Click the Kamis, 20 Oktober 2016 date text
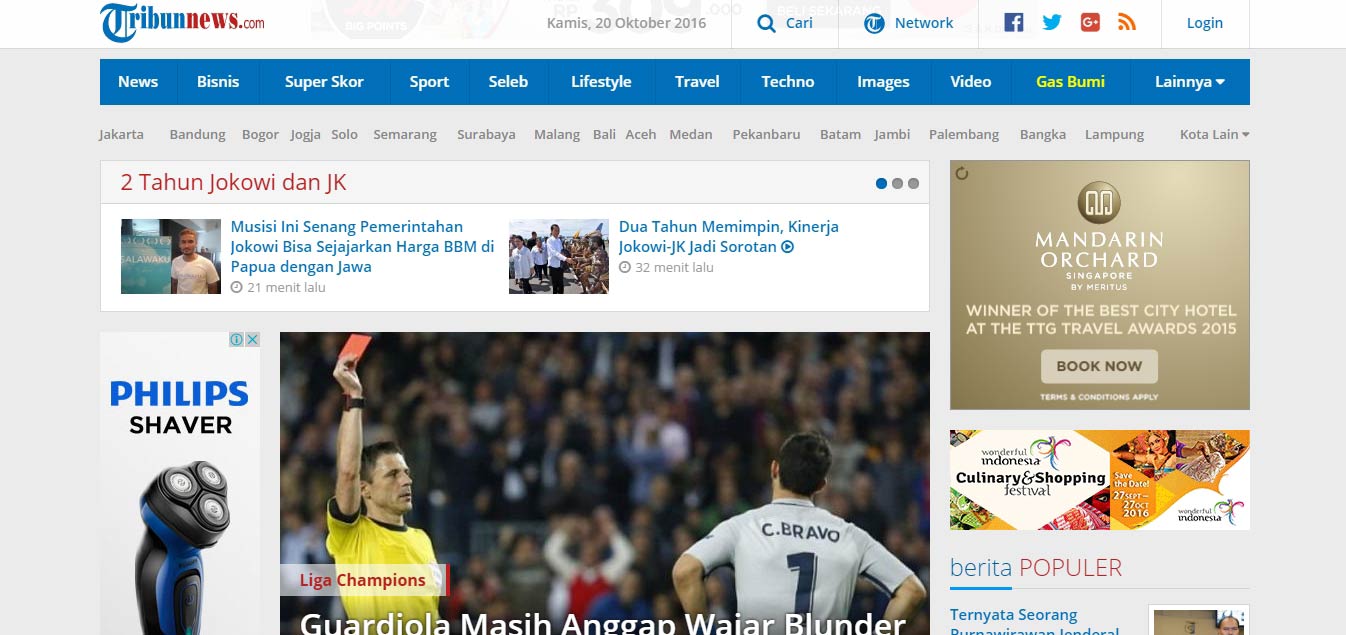This screenshot has height=635, width=1346. (626, 23)
